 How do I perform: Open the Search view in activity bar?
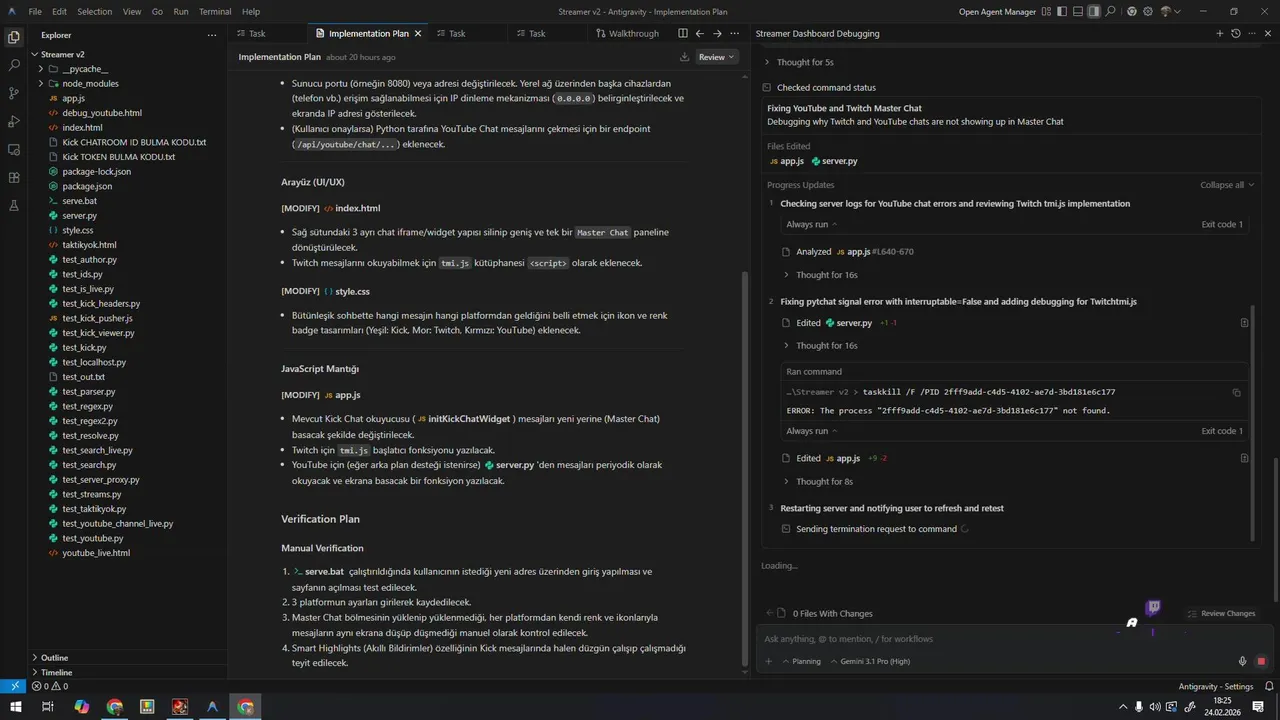tap(14, 65)
